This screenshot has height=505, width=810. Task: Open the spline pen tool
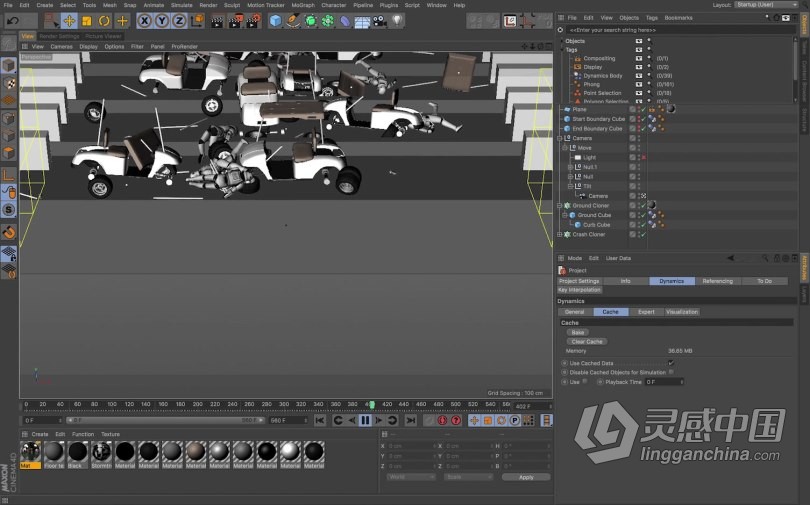pyautogui.click(x=293, y=21)
